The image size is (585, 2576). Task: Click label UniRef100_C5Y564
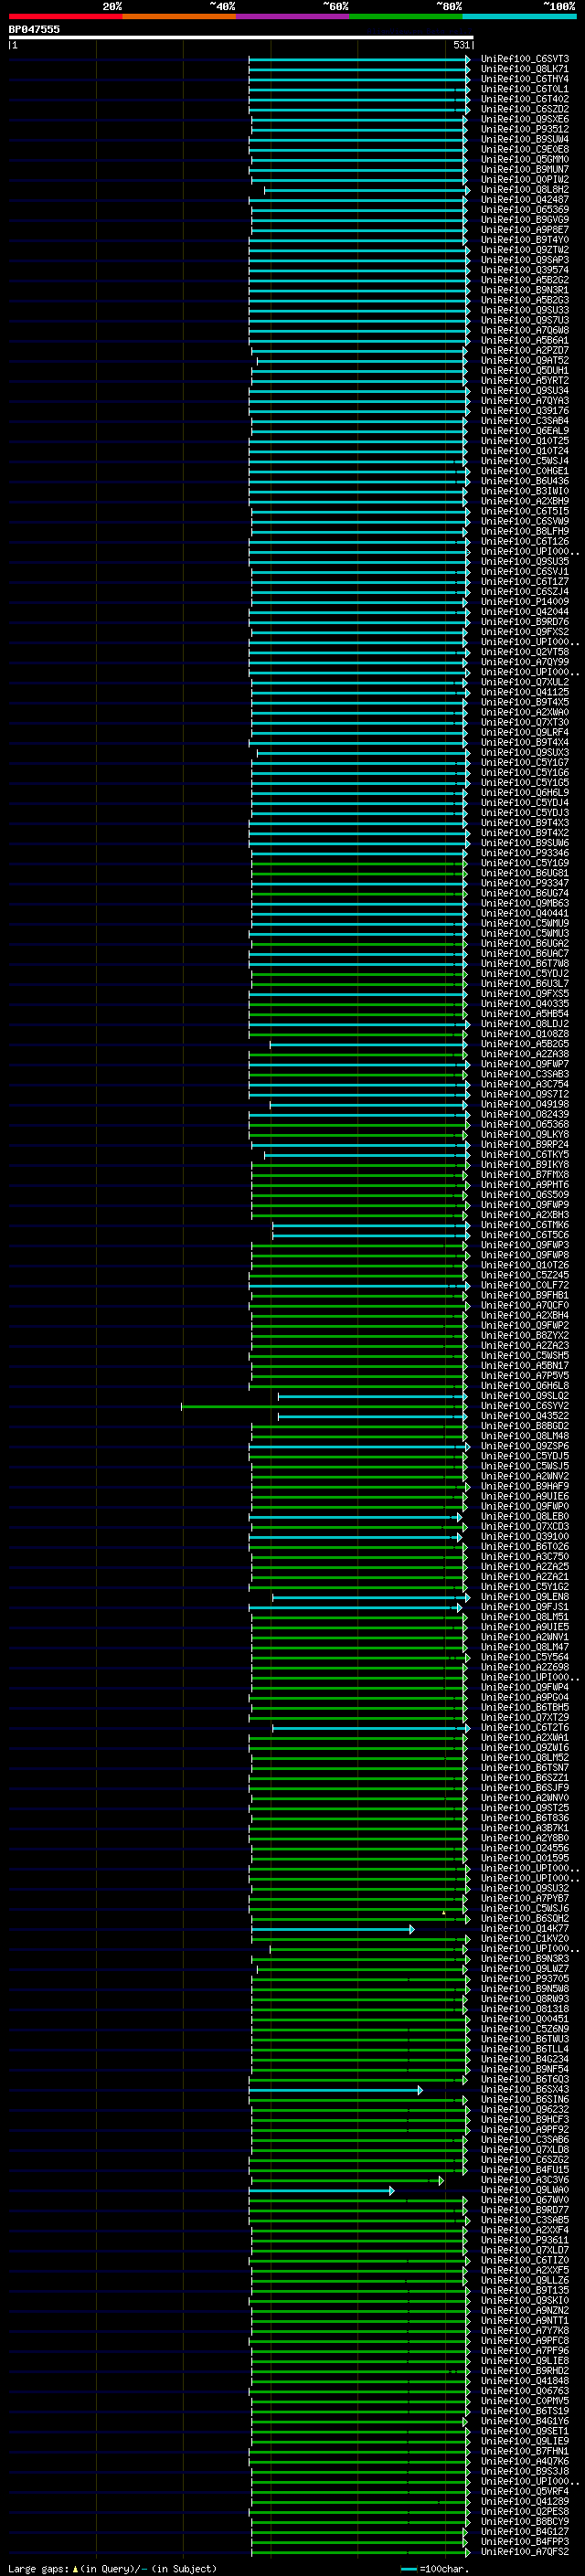(x=524, y=1657)
